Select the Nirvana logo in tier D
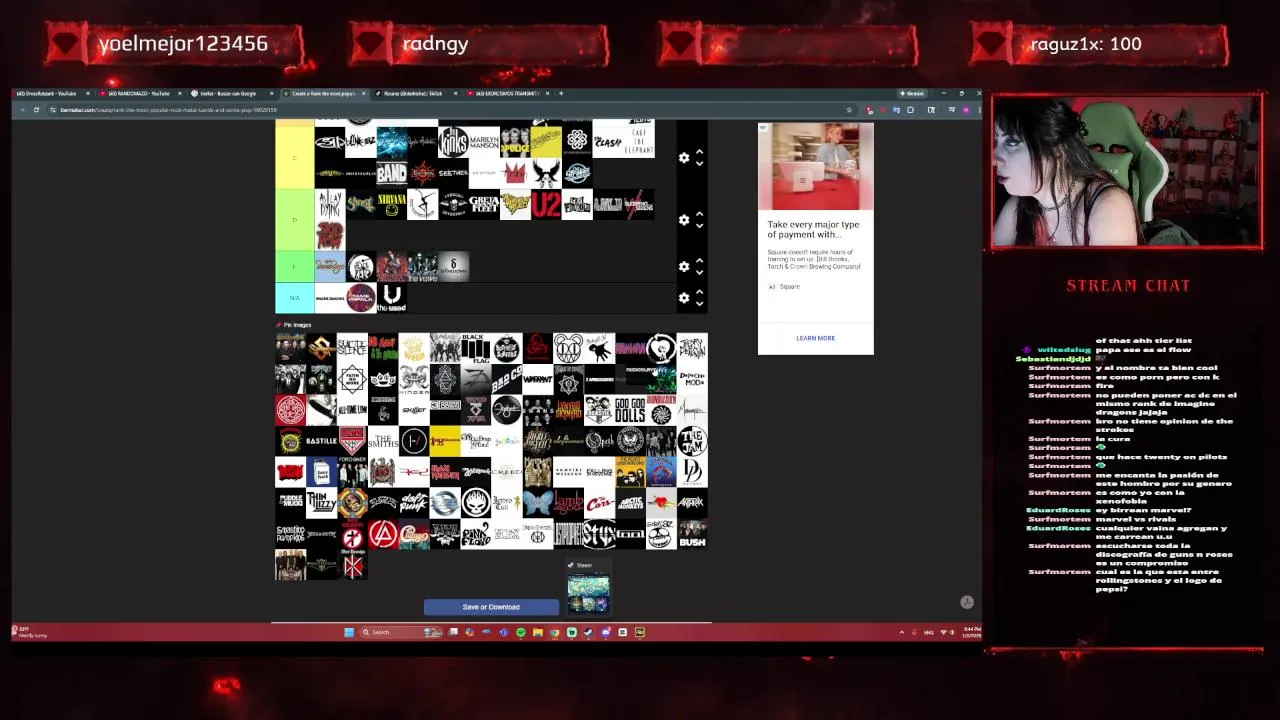The width and height of the screenshot is (1280, 720). pyautogui.click(x=392, y=204)
